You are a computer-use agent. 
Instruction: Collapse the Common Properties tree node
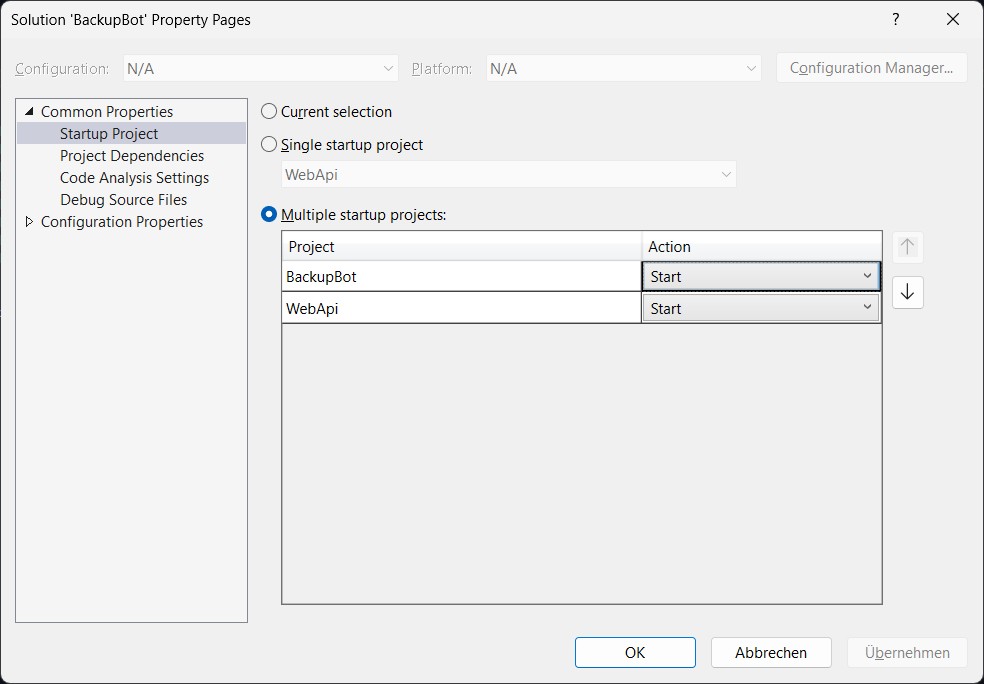coord(29,112)
